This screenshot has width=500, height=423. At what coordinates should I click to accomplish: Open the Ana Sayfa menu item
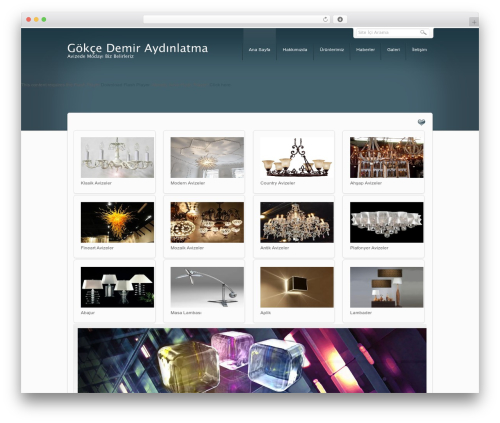[x=259, y=50]
